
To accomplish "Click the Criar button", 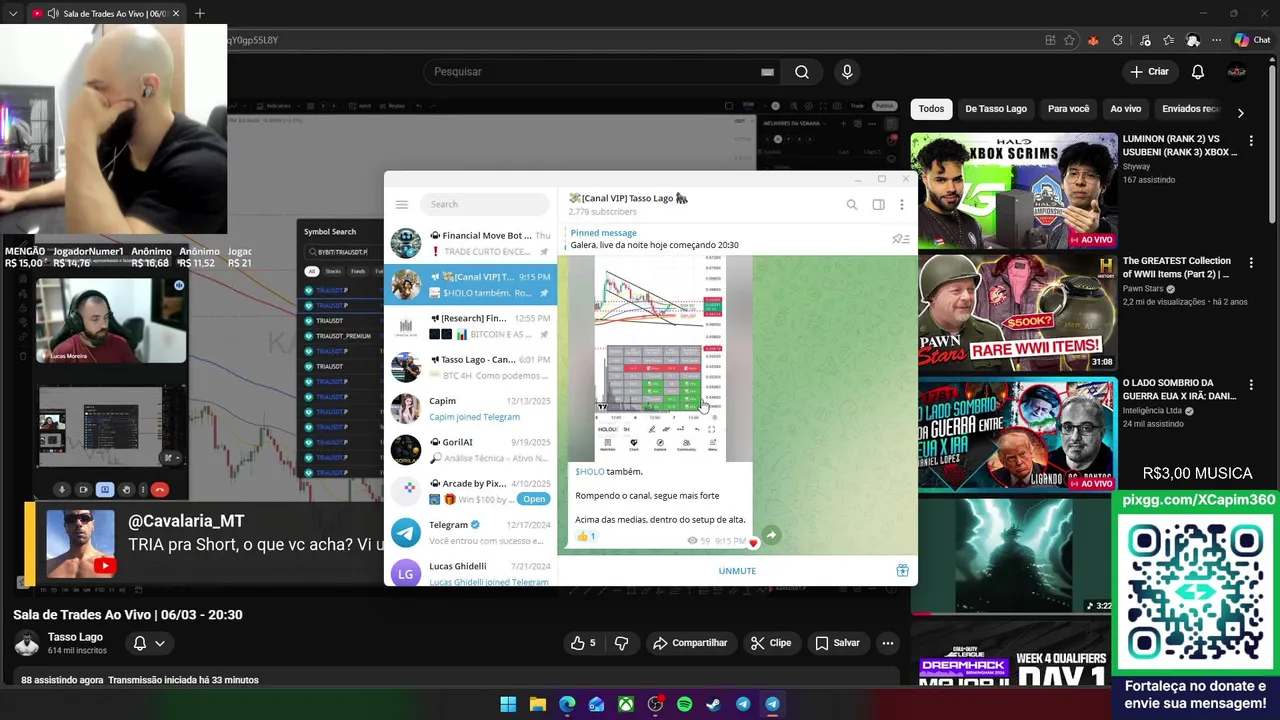I will click(1148, 72).
